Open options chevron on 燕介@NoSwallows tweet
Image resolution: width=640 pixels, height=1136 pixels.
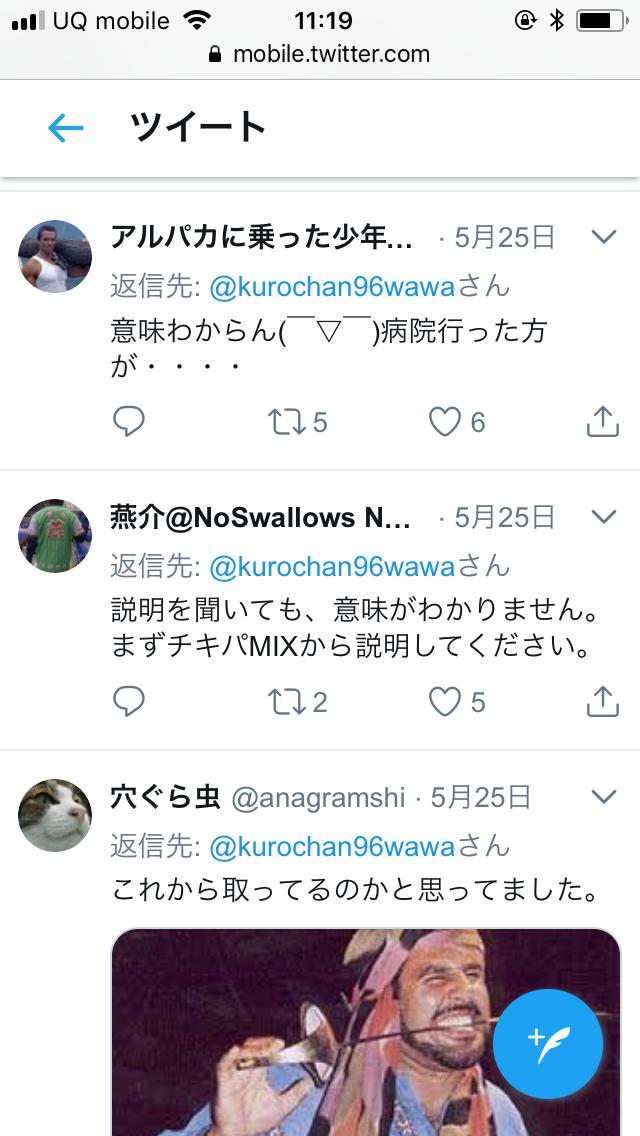coord(604,516)
